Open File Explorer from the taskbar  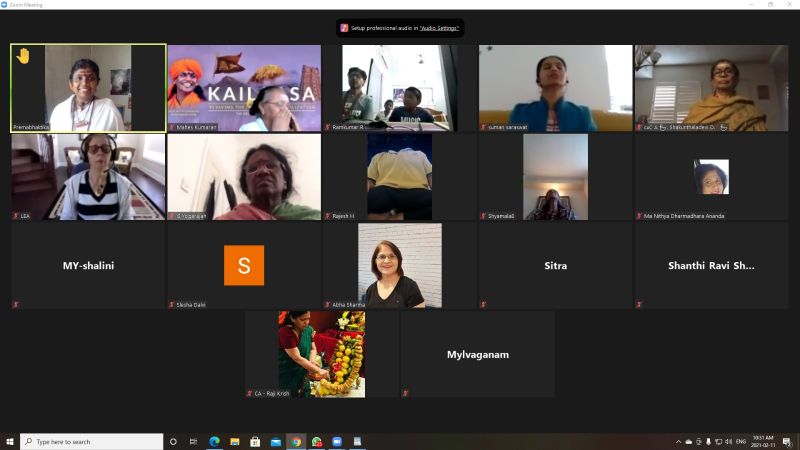234,441
